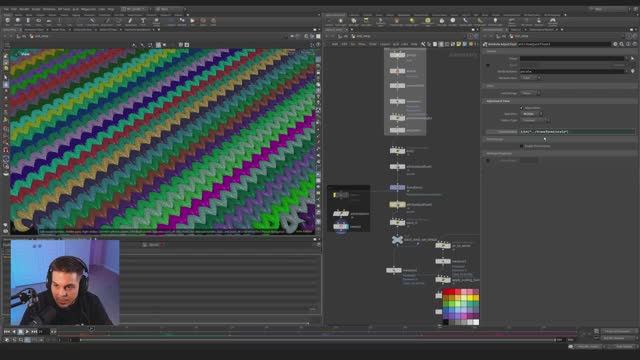Switch to the Modify shelf tab
640x360 pixels.
[x=18, y=15]
